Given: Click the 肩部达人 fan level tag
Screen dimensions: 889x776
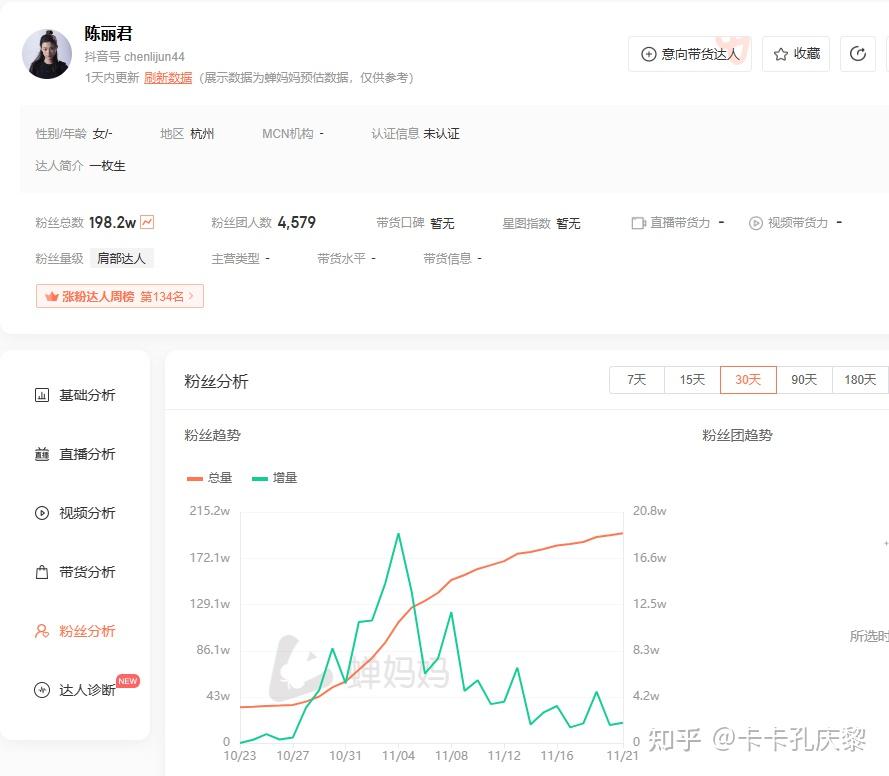Looking at the screenshot, I should (121, 258).
